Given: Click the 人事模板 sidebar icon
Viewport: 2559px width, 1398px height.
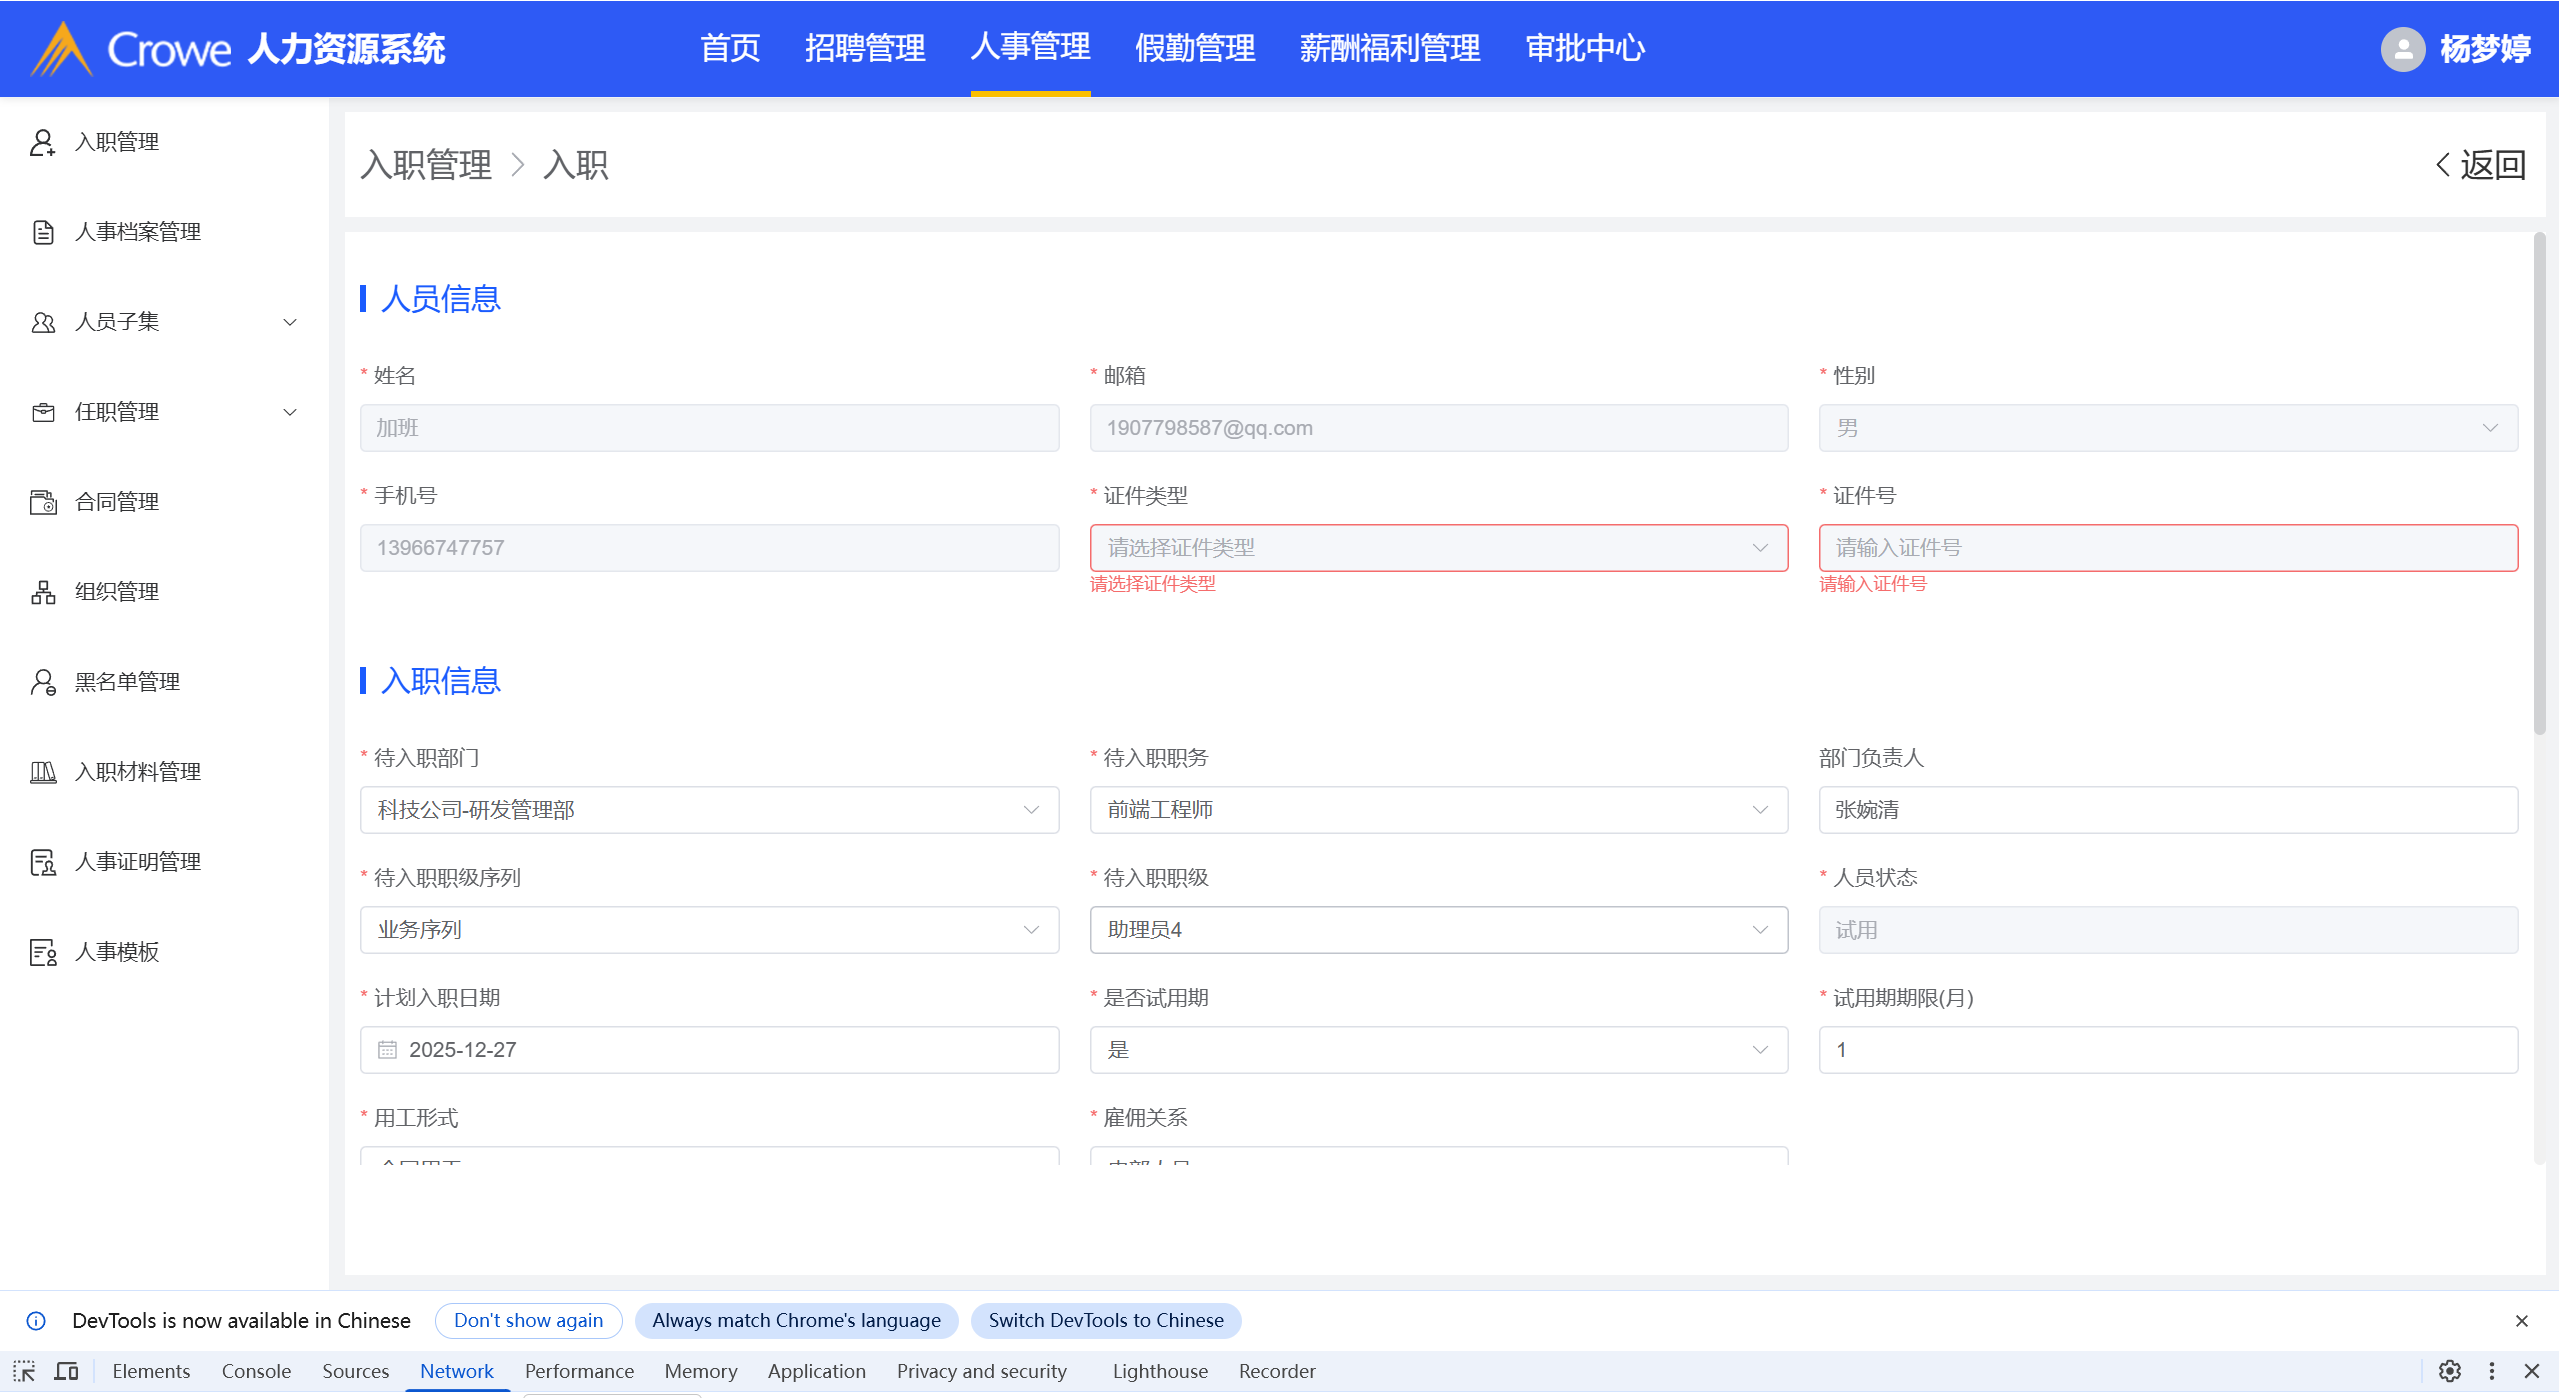Looking at the screenshot, I should [42, 952].
